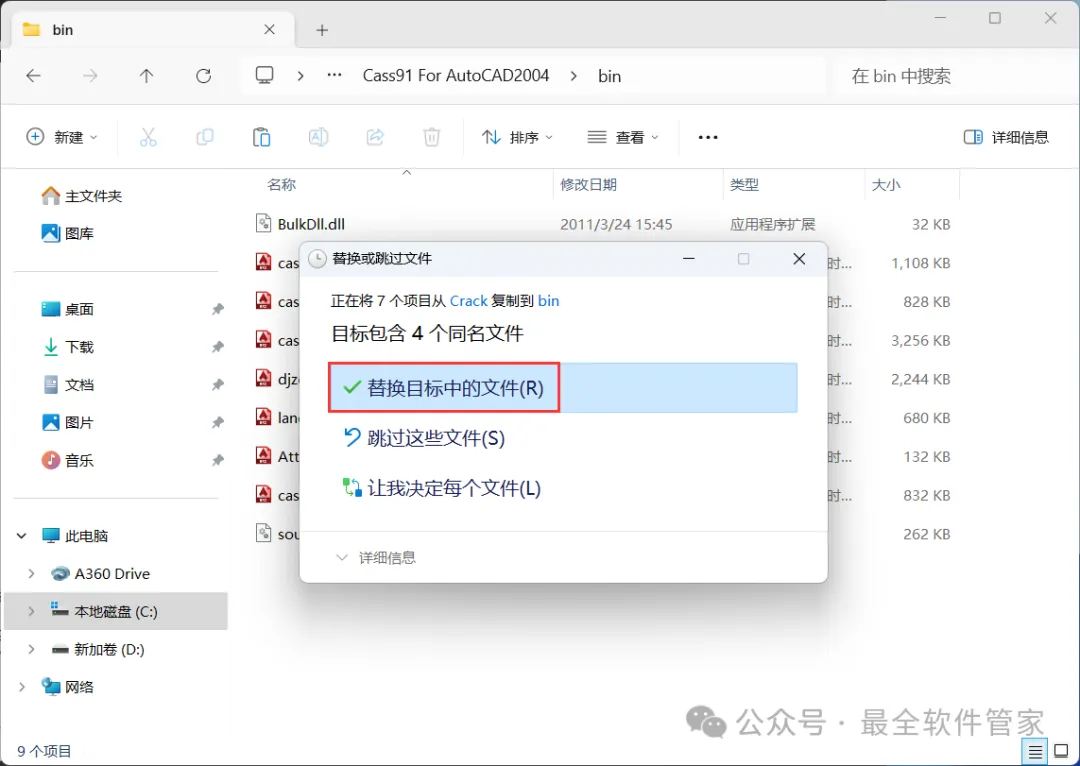
Task: Open 下载 downloads in the sidebar
Action: click(68, 346)
